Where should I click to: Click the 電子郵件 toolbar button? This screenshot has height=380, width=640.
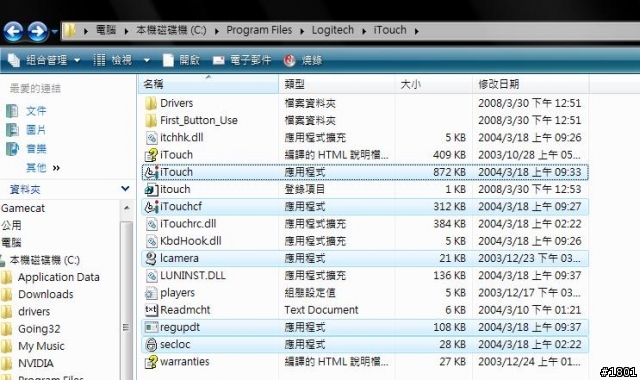pos(242,60)
